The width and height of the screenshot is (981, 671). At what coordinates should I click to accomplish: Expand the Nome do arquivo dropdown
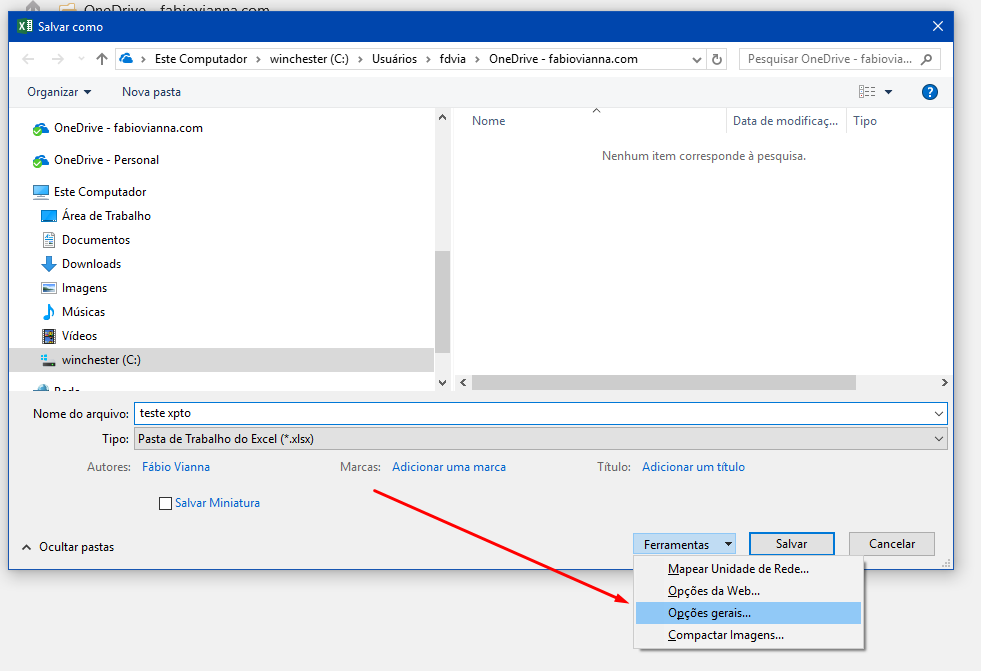point(938,413)
